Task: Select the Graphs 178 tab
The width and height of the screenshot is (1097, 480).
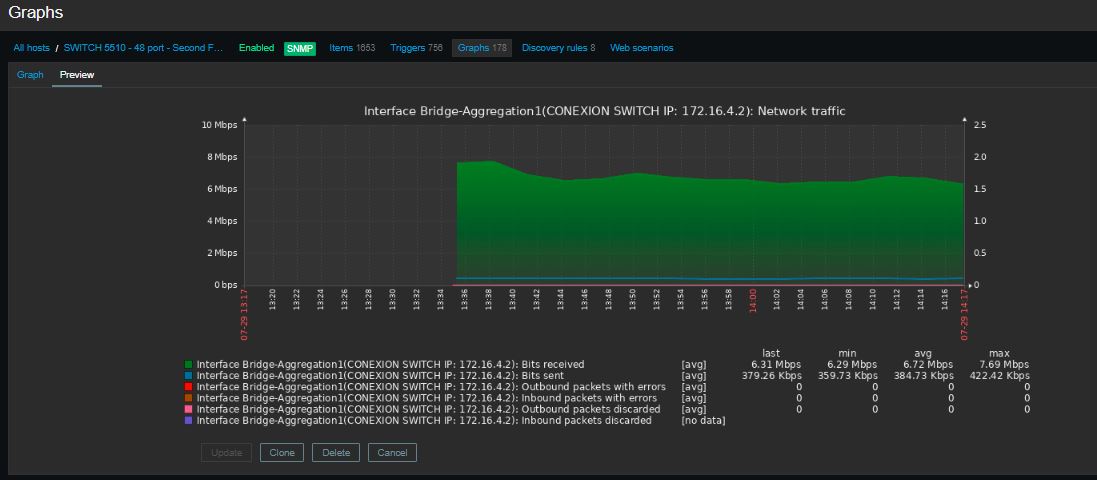Action: (482, 48)
